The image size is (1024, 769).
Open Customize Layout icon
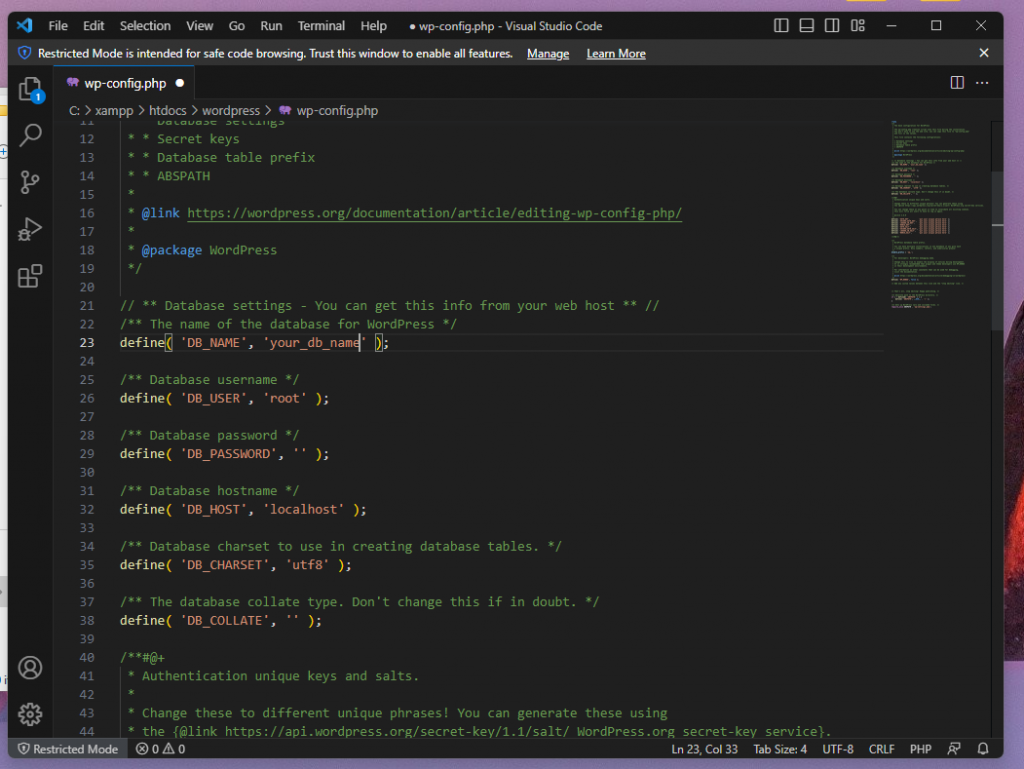pyautogui.click(x=858, y=25)
